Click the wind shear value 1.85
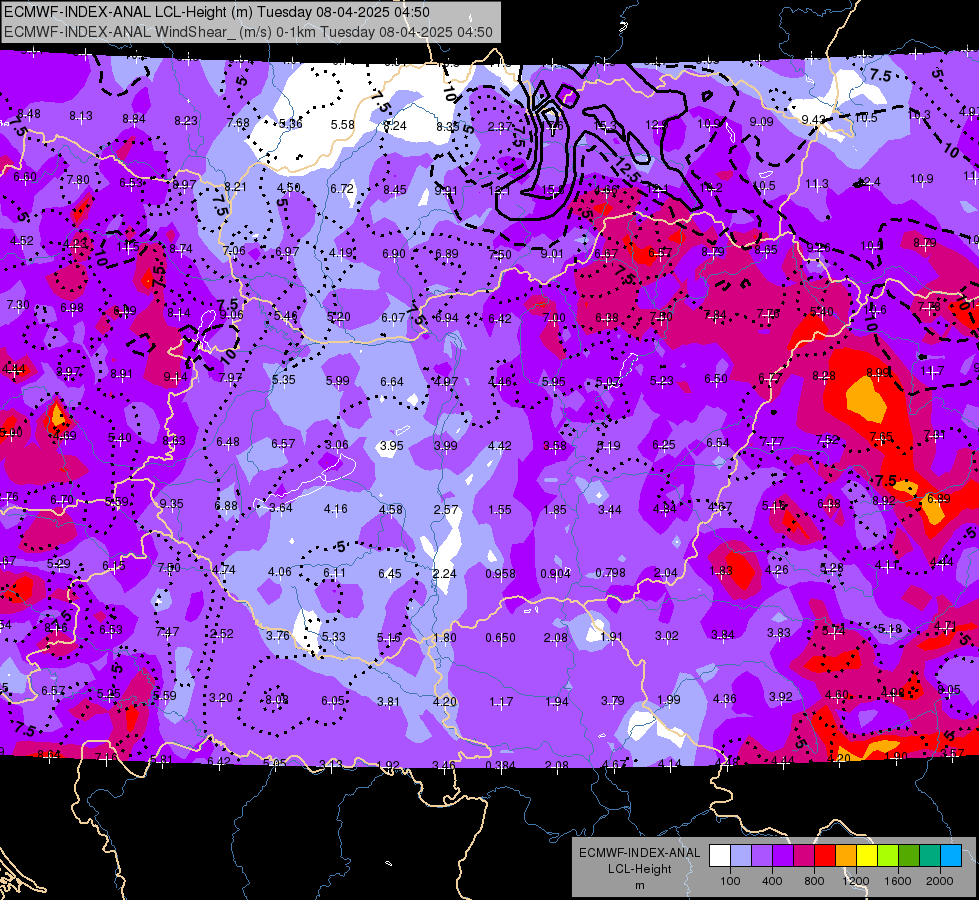979x900 pixels. click(x=554, y=510)
